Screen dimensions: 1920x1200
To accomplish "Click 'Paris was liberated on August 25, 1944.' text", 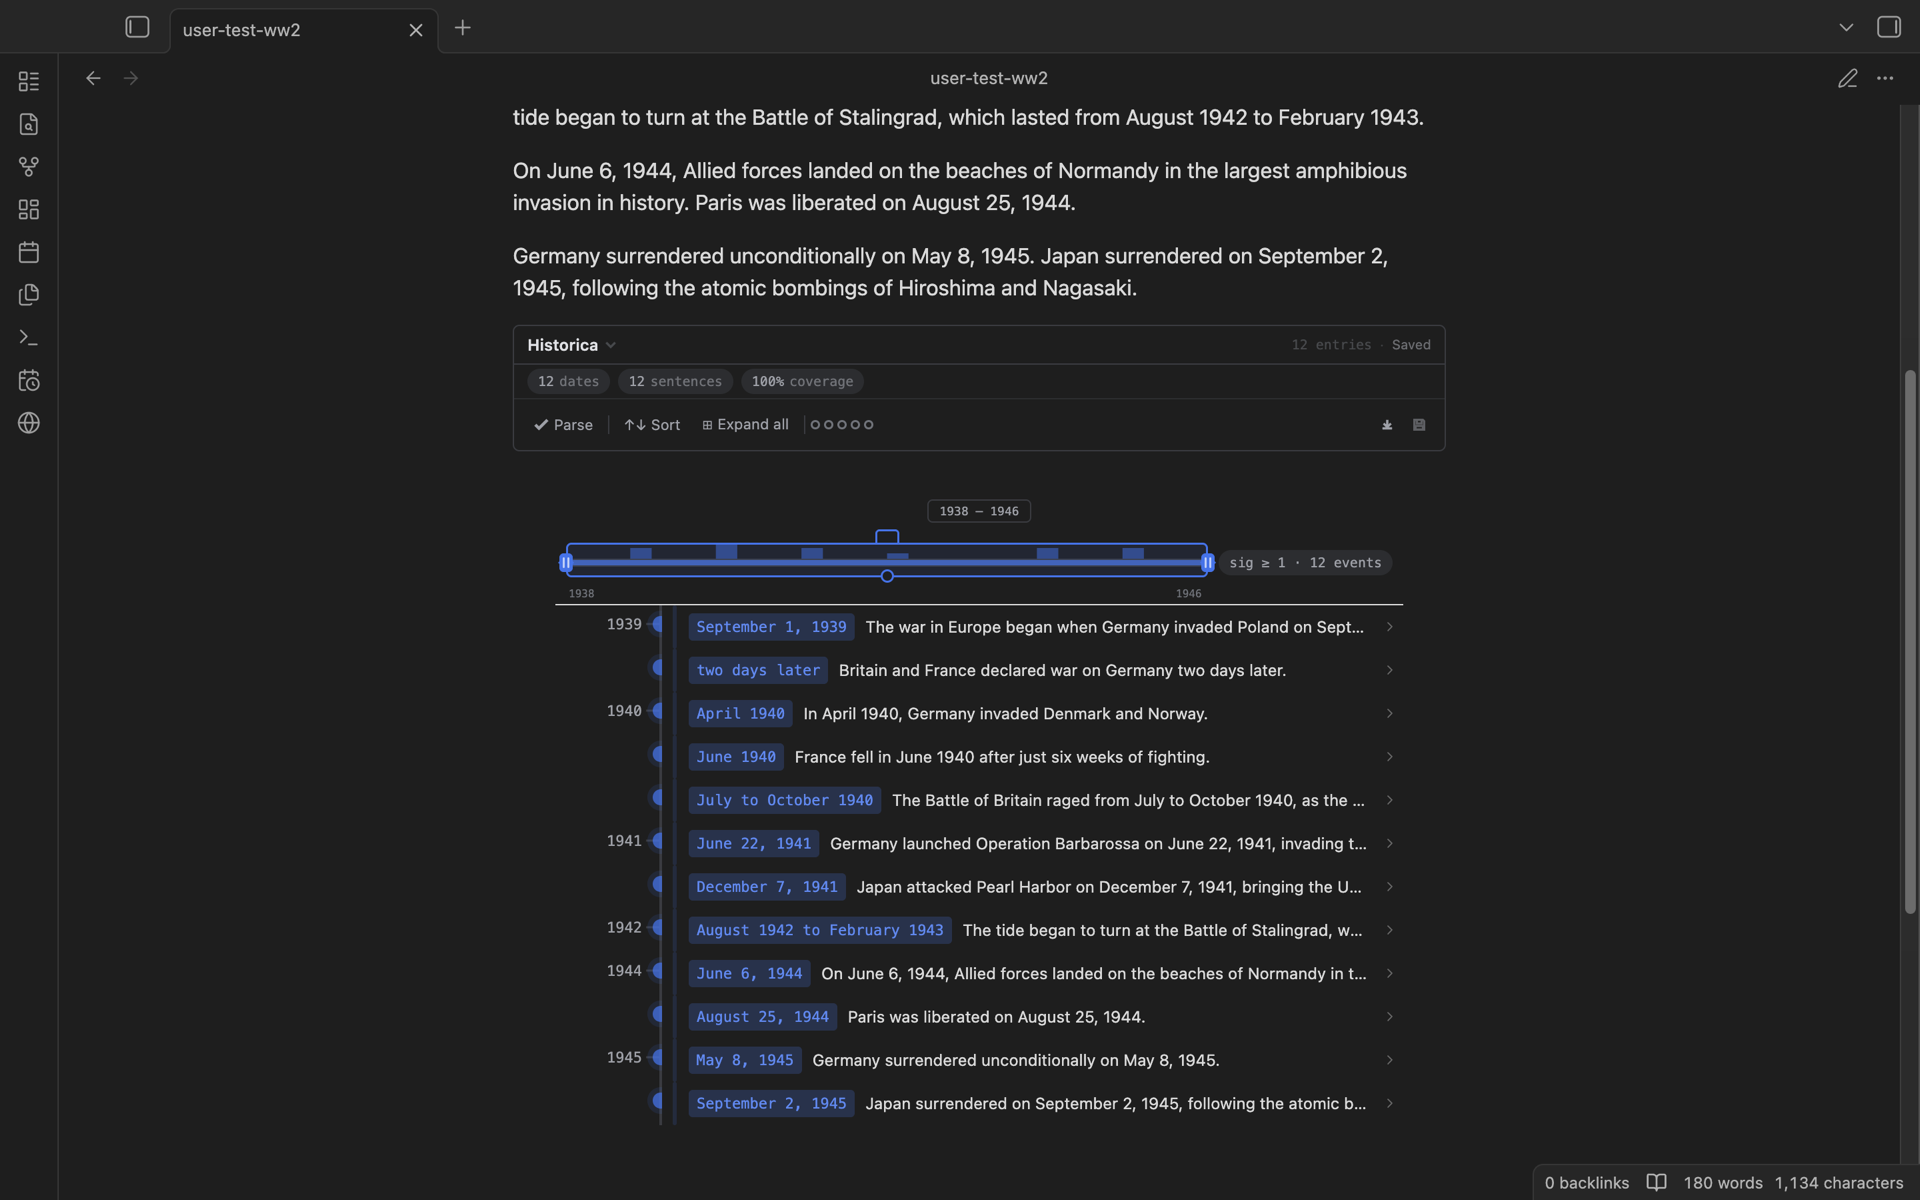I will 996,1017.
